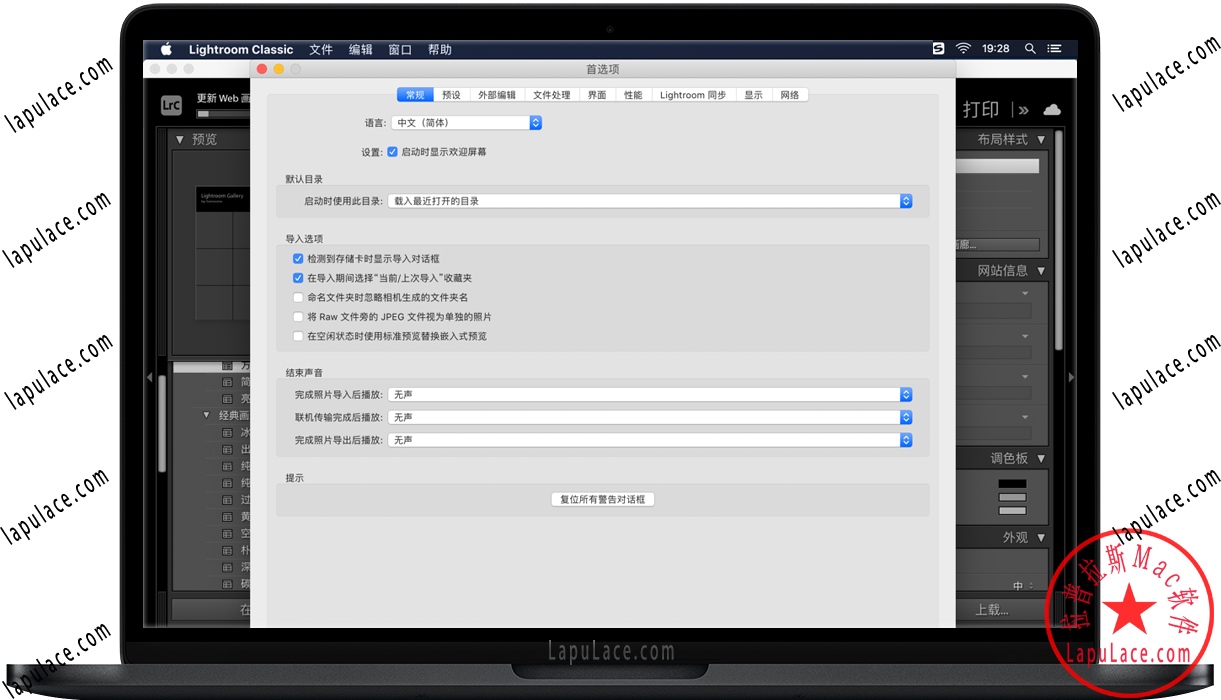Click the 复位所有警告对话框 button
The width and height of the screenshot is (1221, 700).
pyautogui.click(x=603, y=498)
